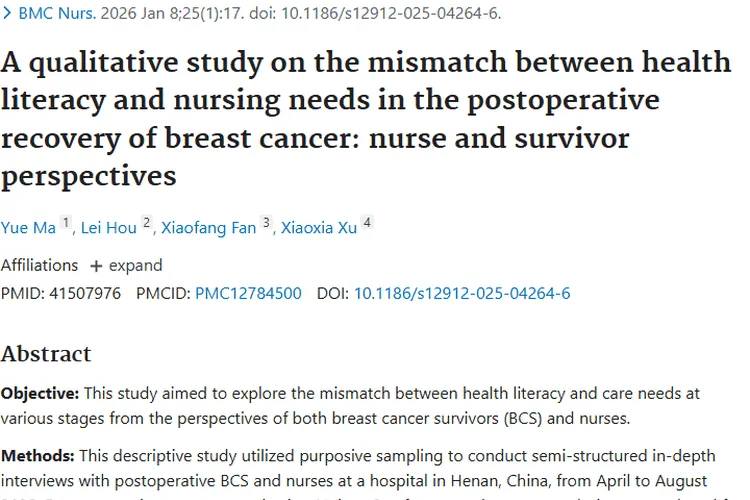The width and height of the screenshot is (750, 500).
Task: Click the Abstract section heading
Action: (x=46, y=354)
